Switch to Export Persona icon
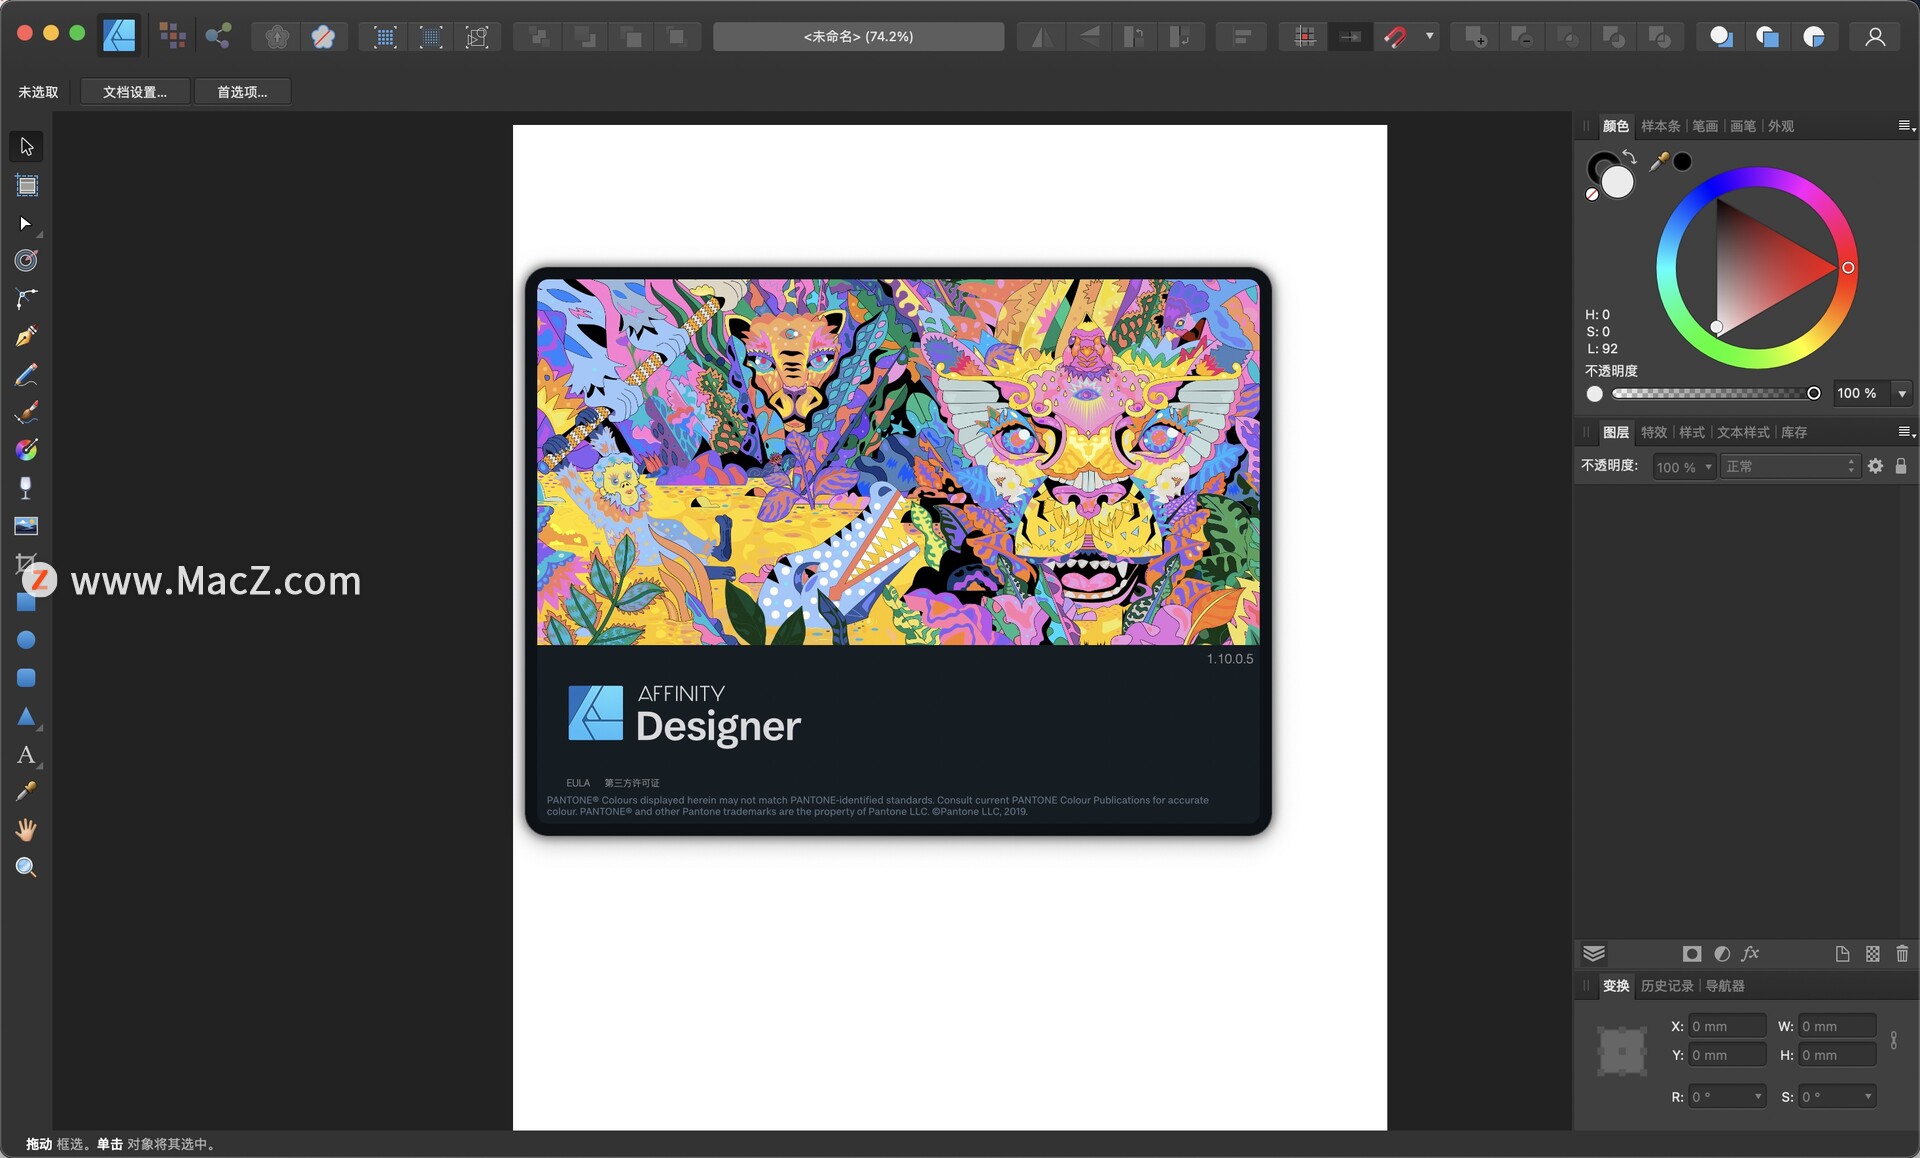Screen dimensions: 1920x1158 tap(218, 36)
